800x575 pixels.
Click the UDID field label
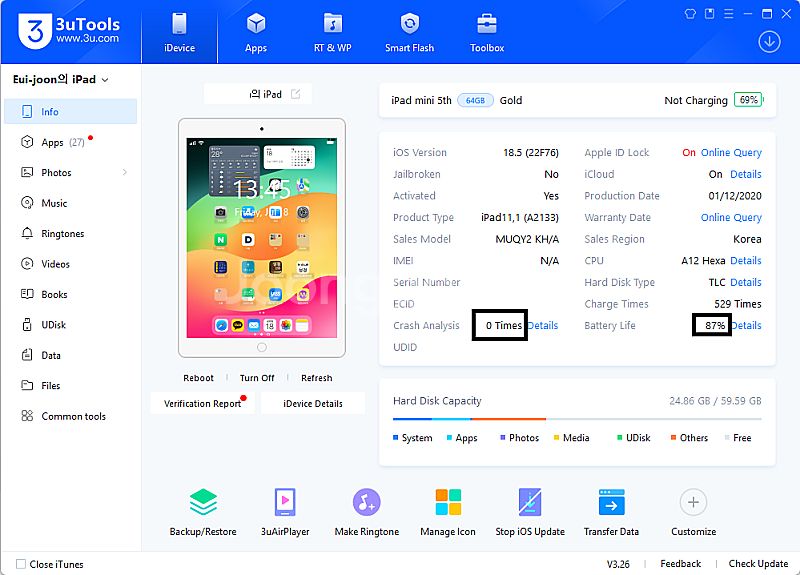point(405,347)
